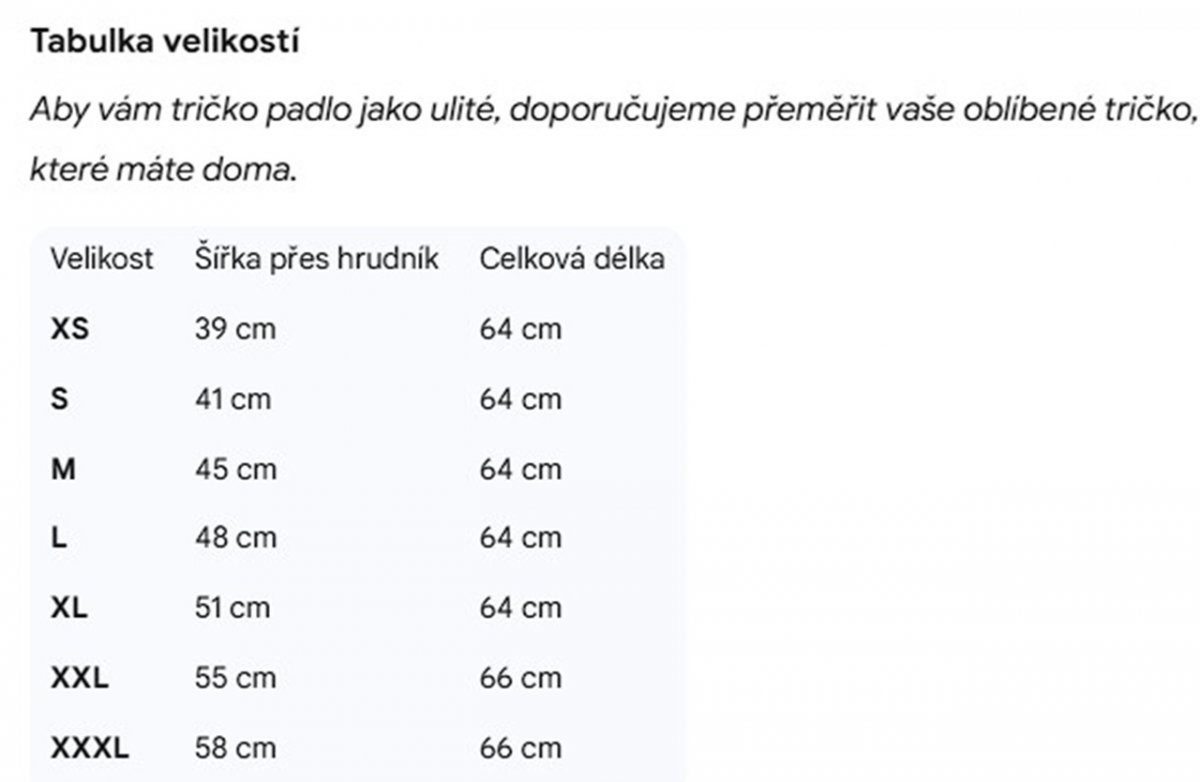Click the 51 cm chest width value
Image resolution: width=1200 pixels, height=782 pixels.
233,607
